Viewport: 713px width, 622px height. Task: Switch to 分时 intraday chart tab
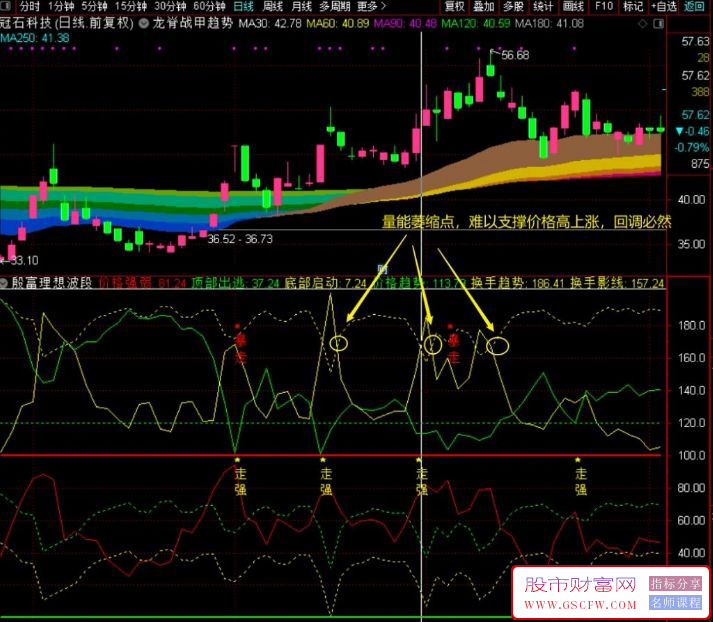30,6
